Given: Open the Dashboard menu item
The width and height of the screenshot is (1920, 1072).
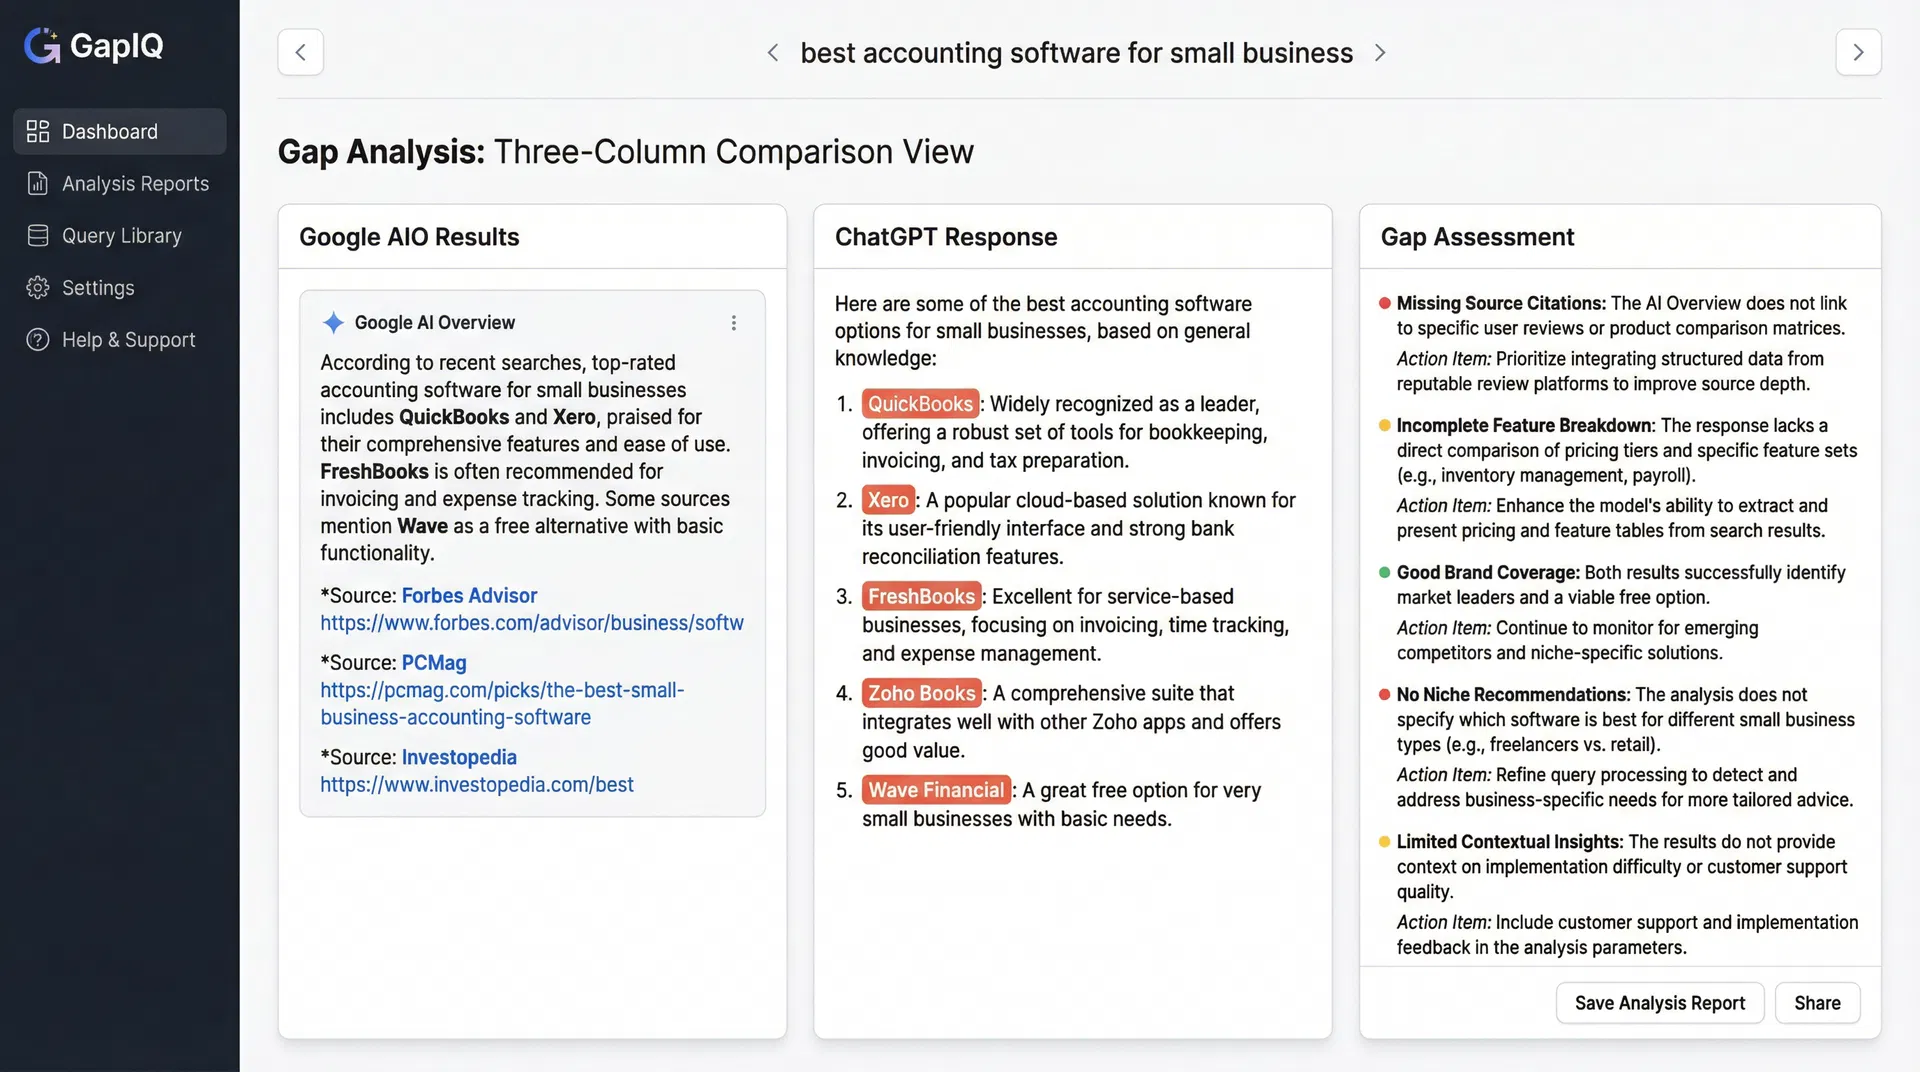Looking at the screenshot, I should (120, 131).
